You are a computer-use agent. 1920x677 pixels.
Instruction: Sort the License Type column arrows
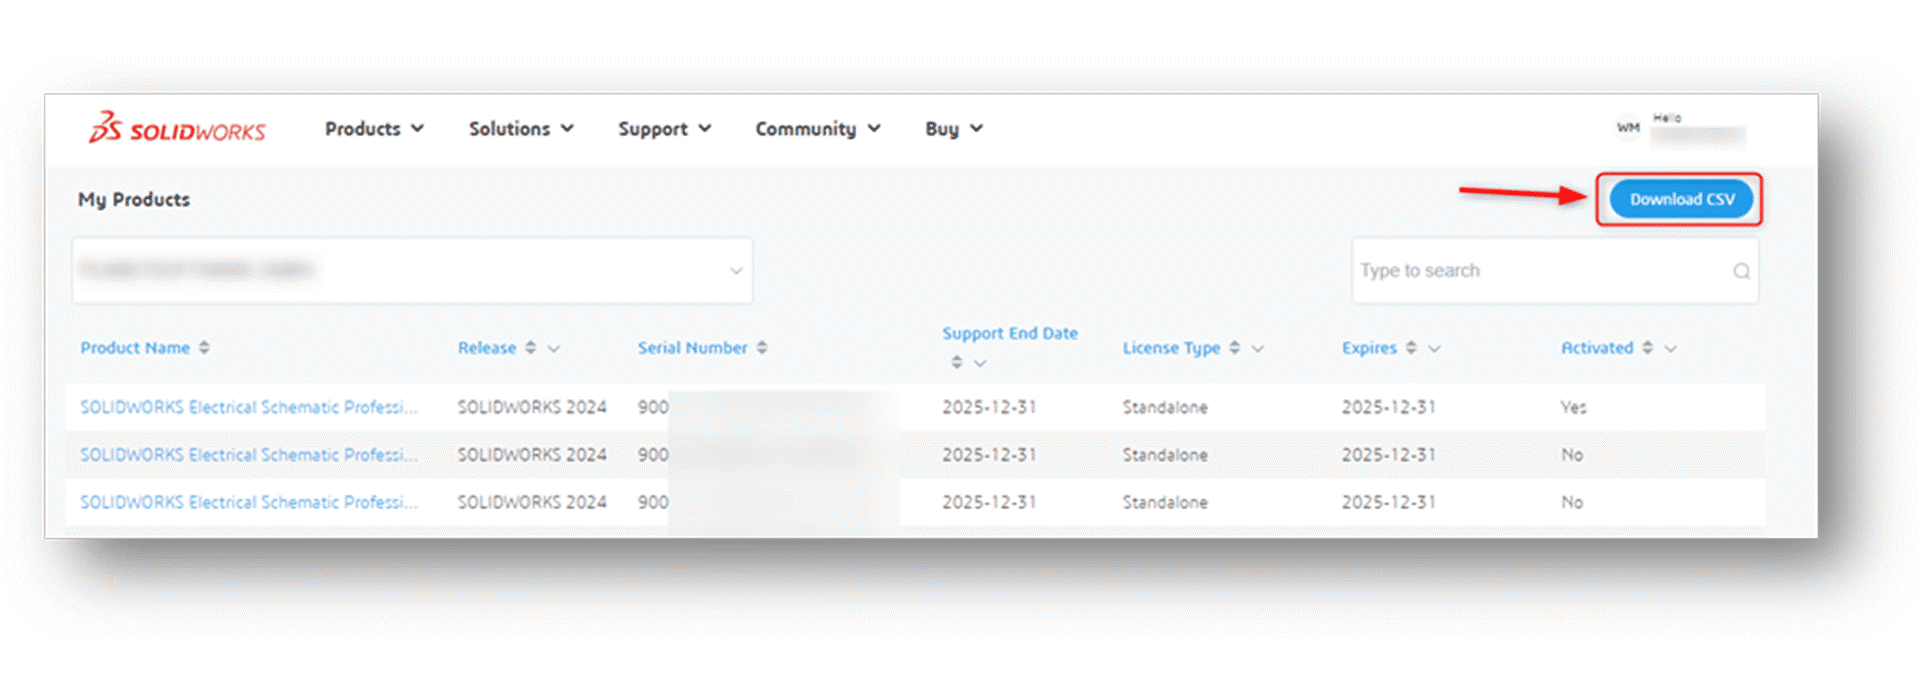(x=1235, y=347)
